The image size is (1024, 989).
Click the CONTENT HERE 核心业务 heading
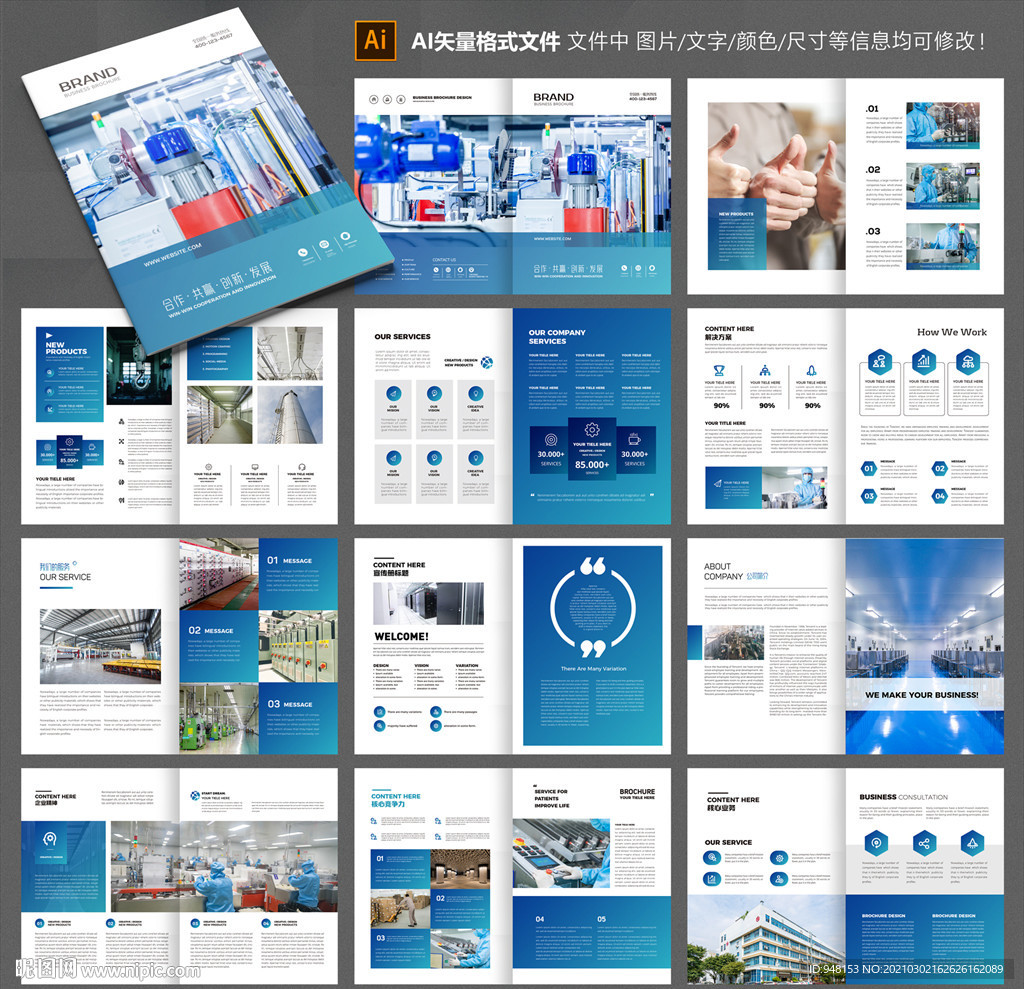click(x=733, y=803)
